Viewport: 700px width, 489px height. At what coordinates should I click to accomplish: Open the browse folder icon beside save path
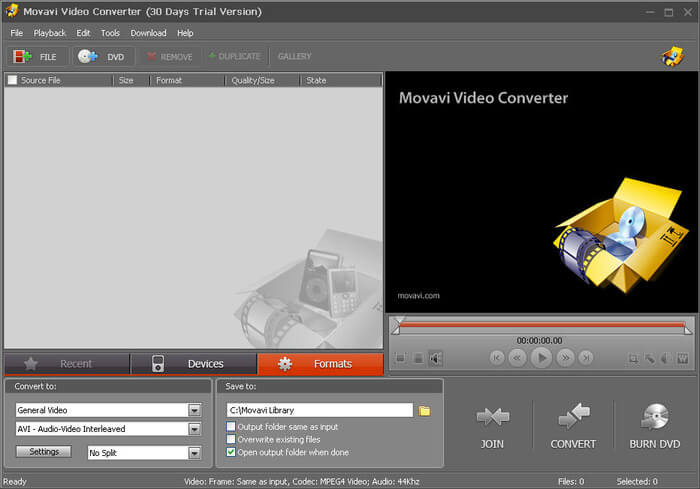(x=424, y=410)
